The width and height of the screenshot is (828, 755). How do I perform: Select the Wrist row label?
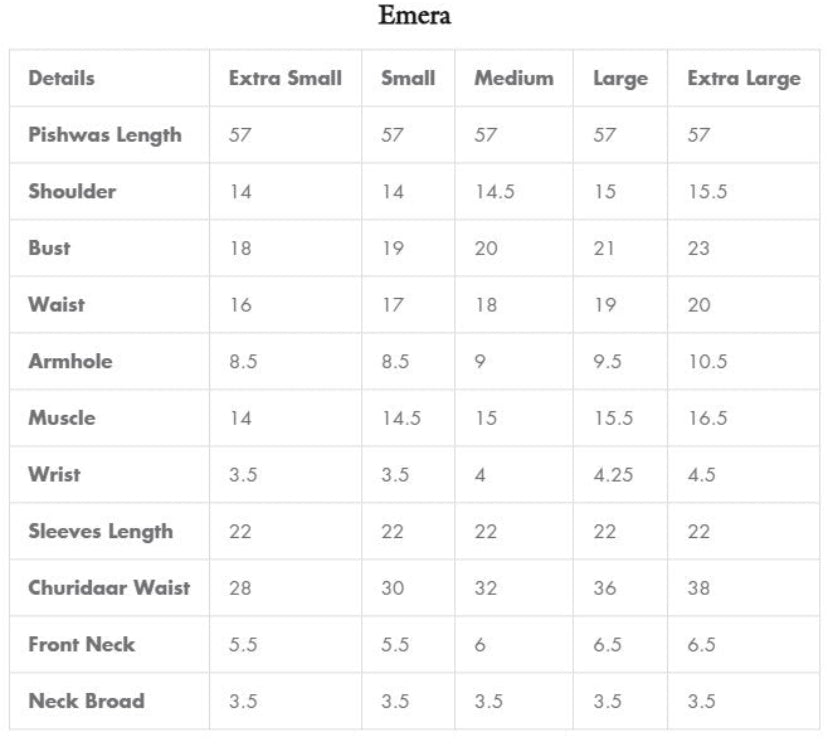[x=54, y=474]
